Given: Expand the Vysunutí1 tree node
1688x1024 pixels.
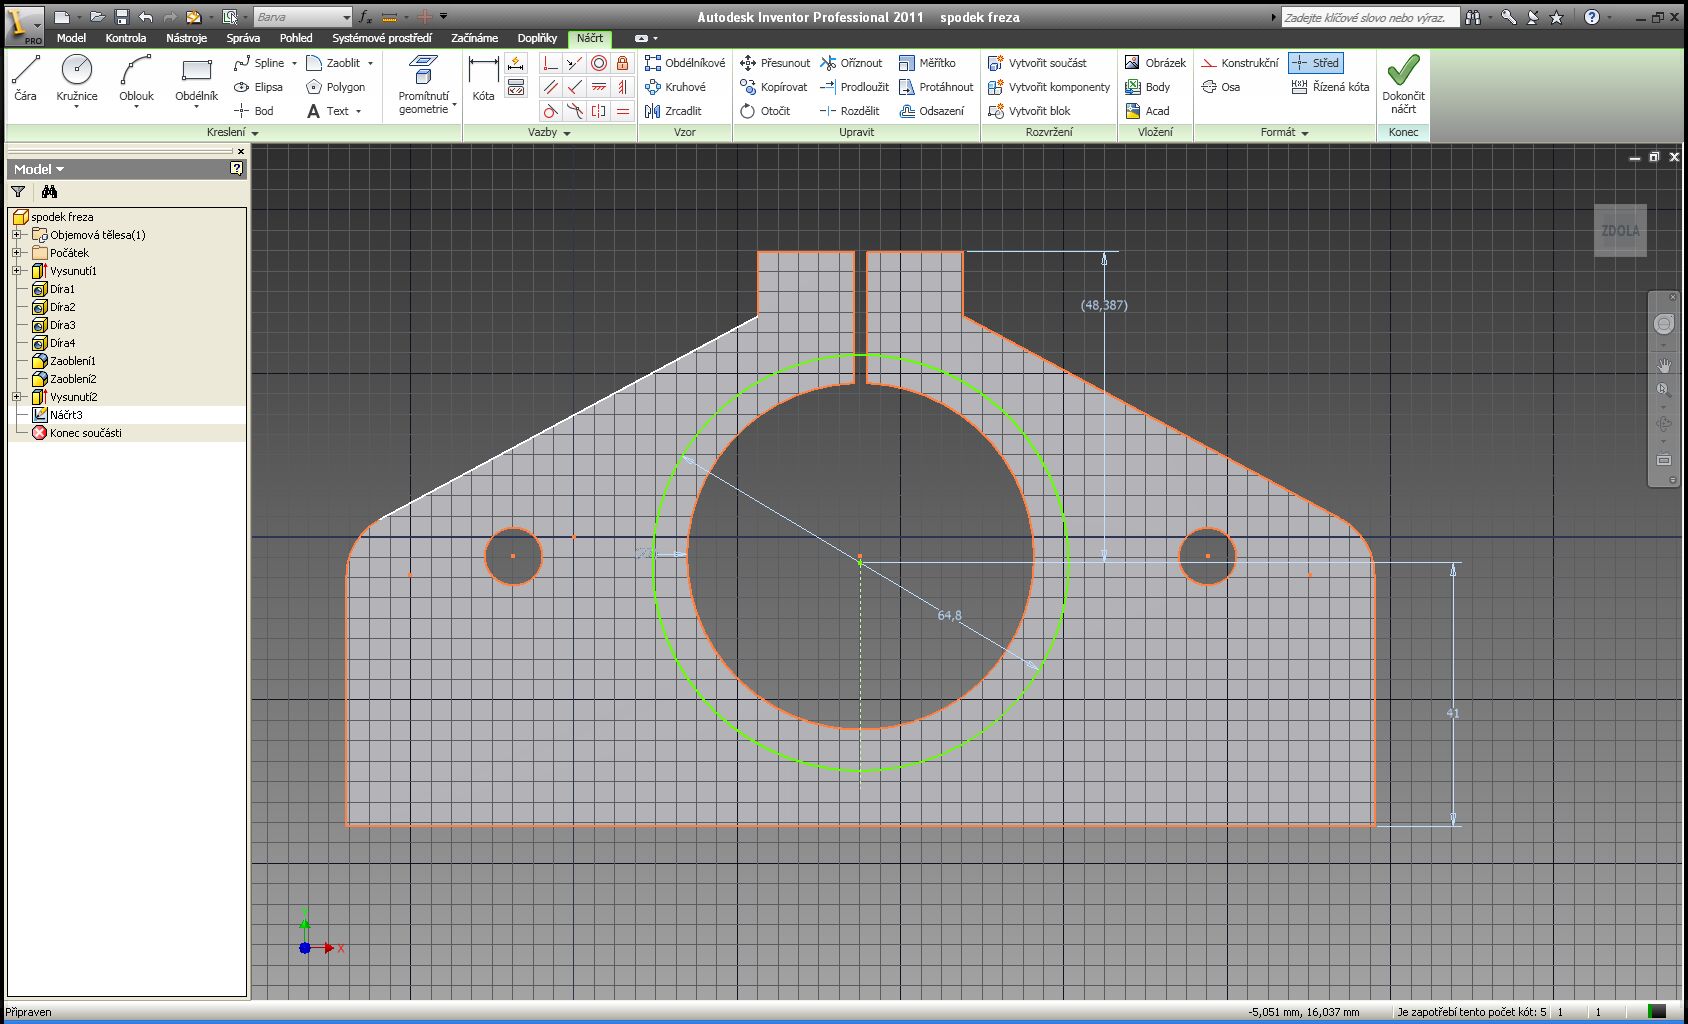Looking at the screenshot, I should (17, 271).
